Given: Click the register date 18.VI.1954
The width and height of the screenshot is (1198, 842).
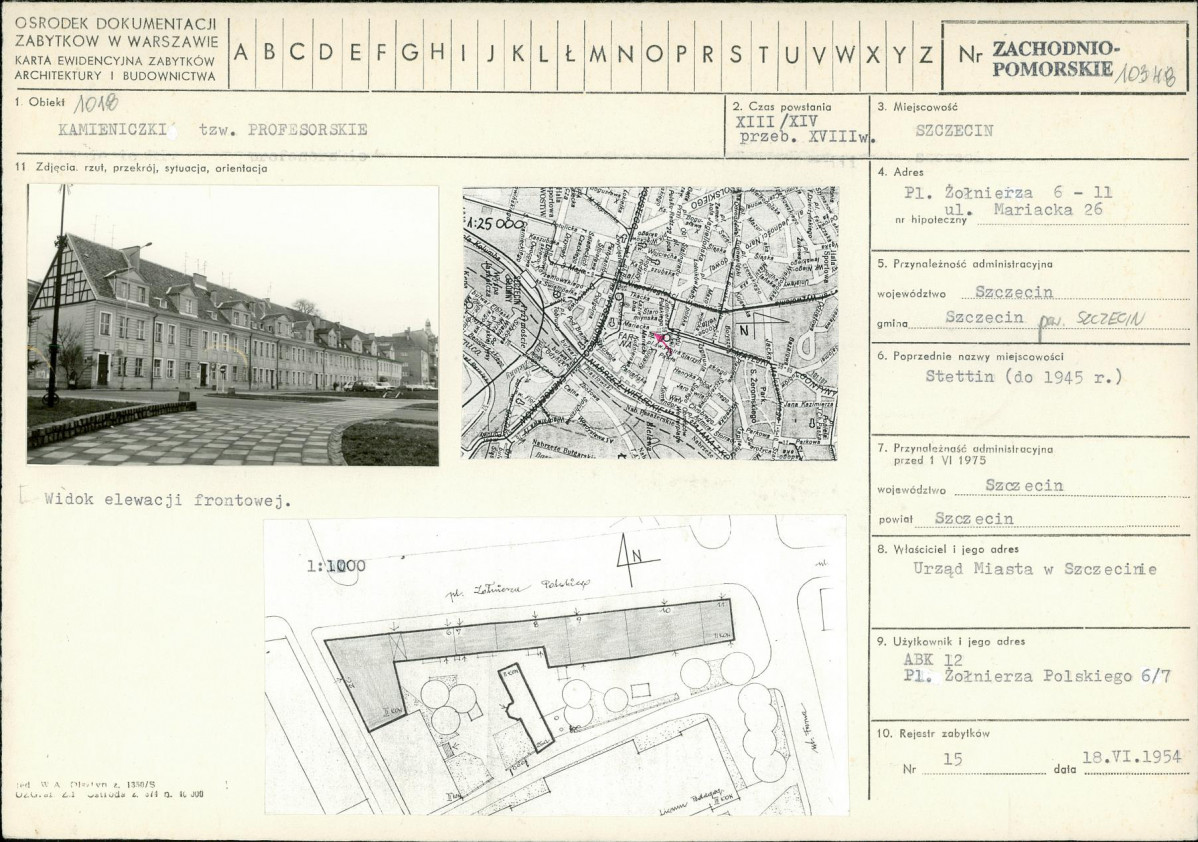Looking at the screenshot, I should pyautogui.click(x=1132, y=757).
